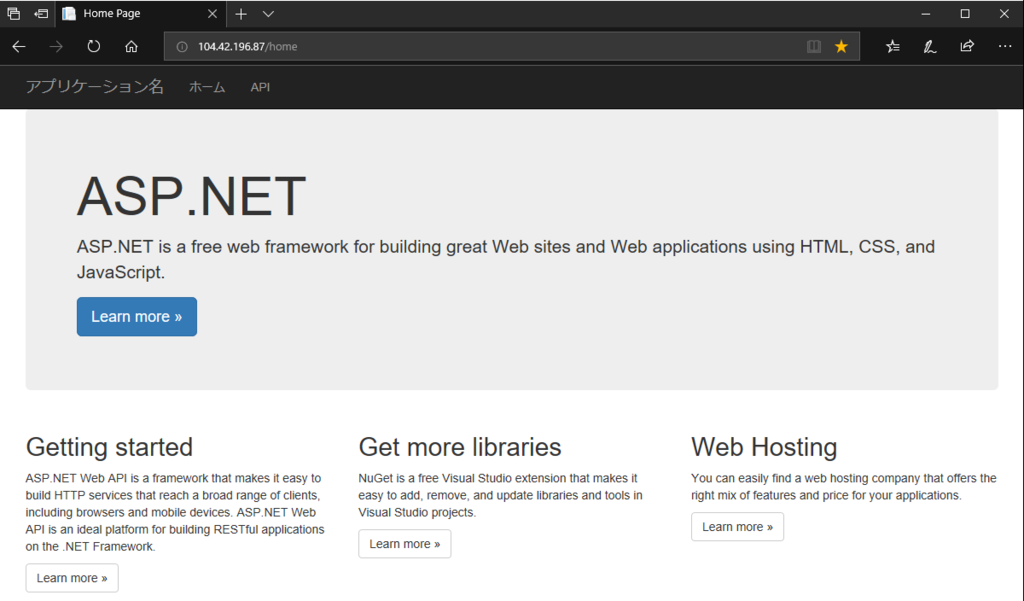
Task: Open the tabs you've set aside
Action: pyautogui.click(x=13, y=13)
